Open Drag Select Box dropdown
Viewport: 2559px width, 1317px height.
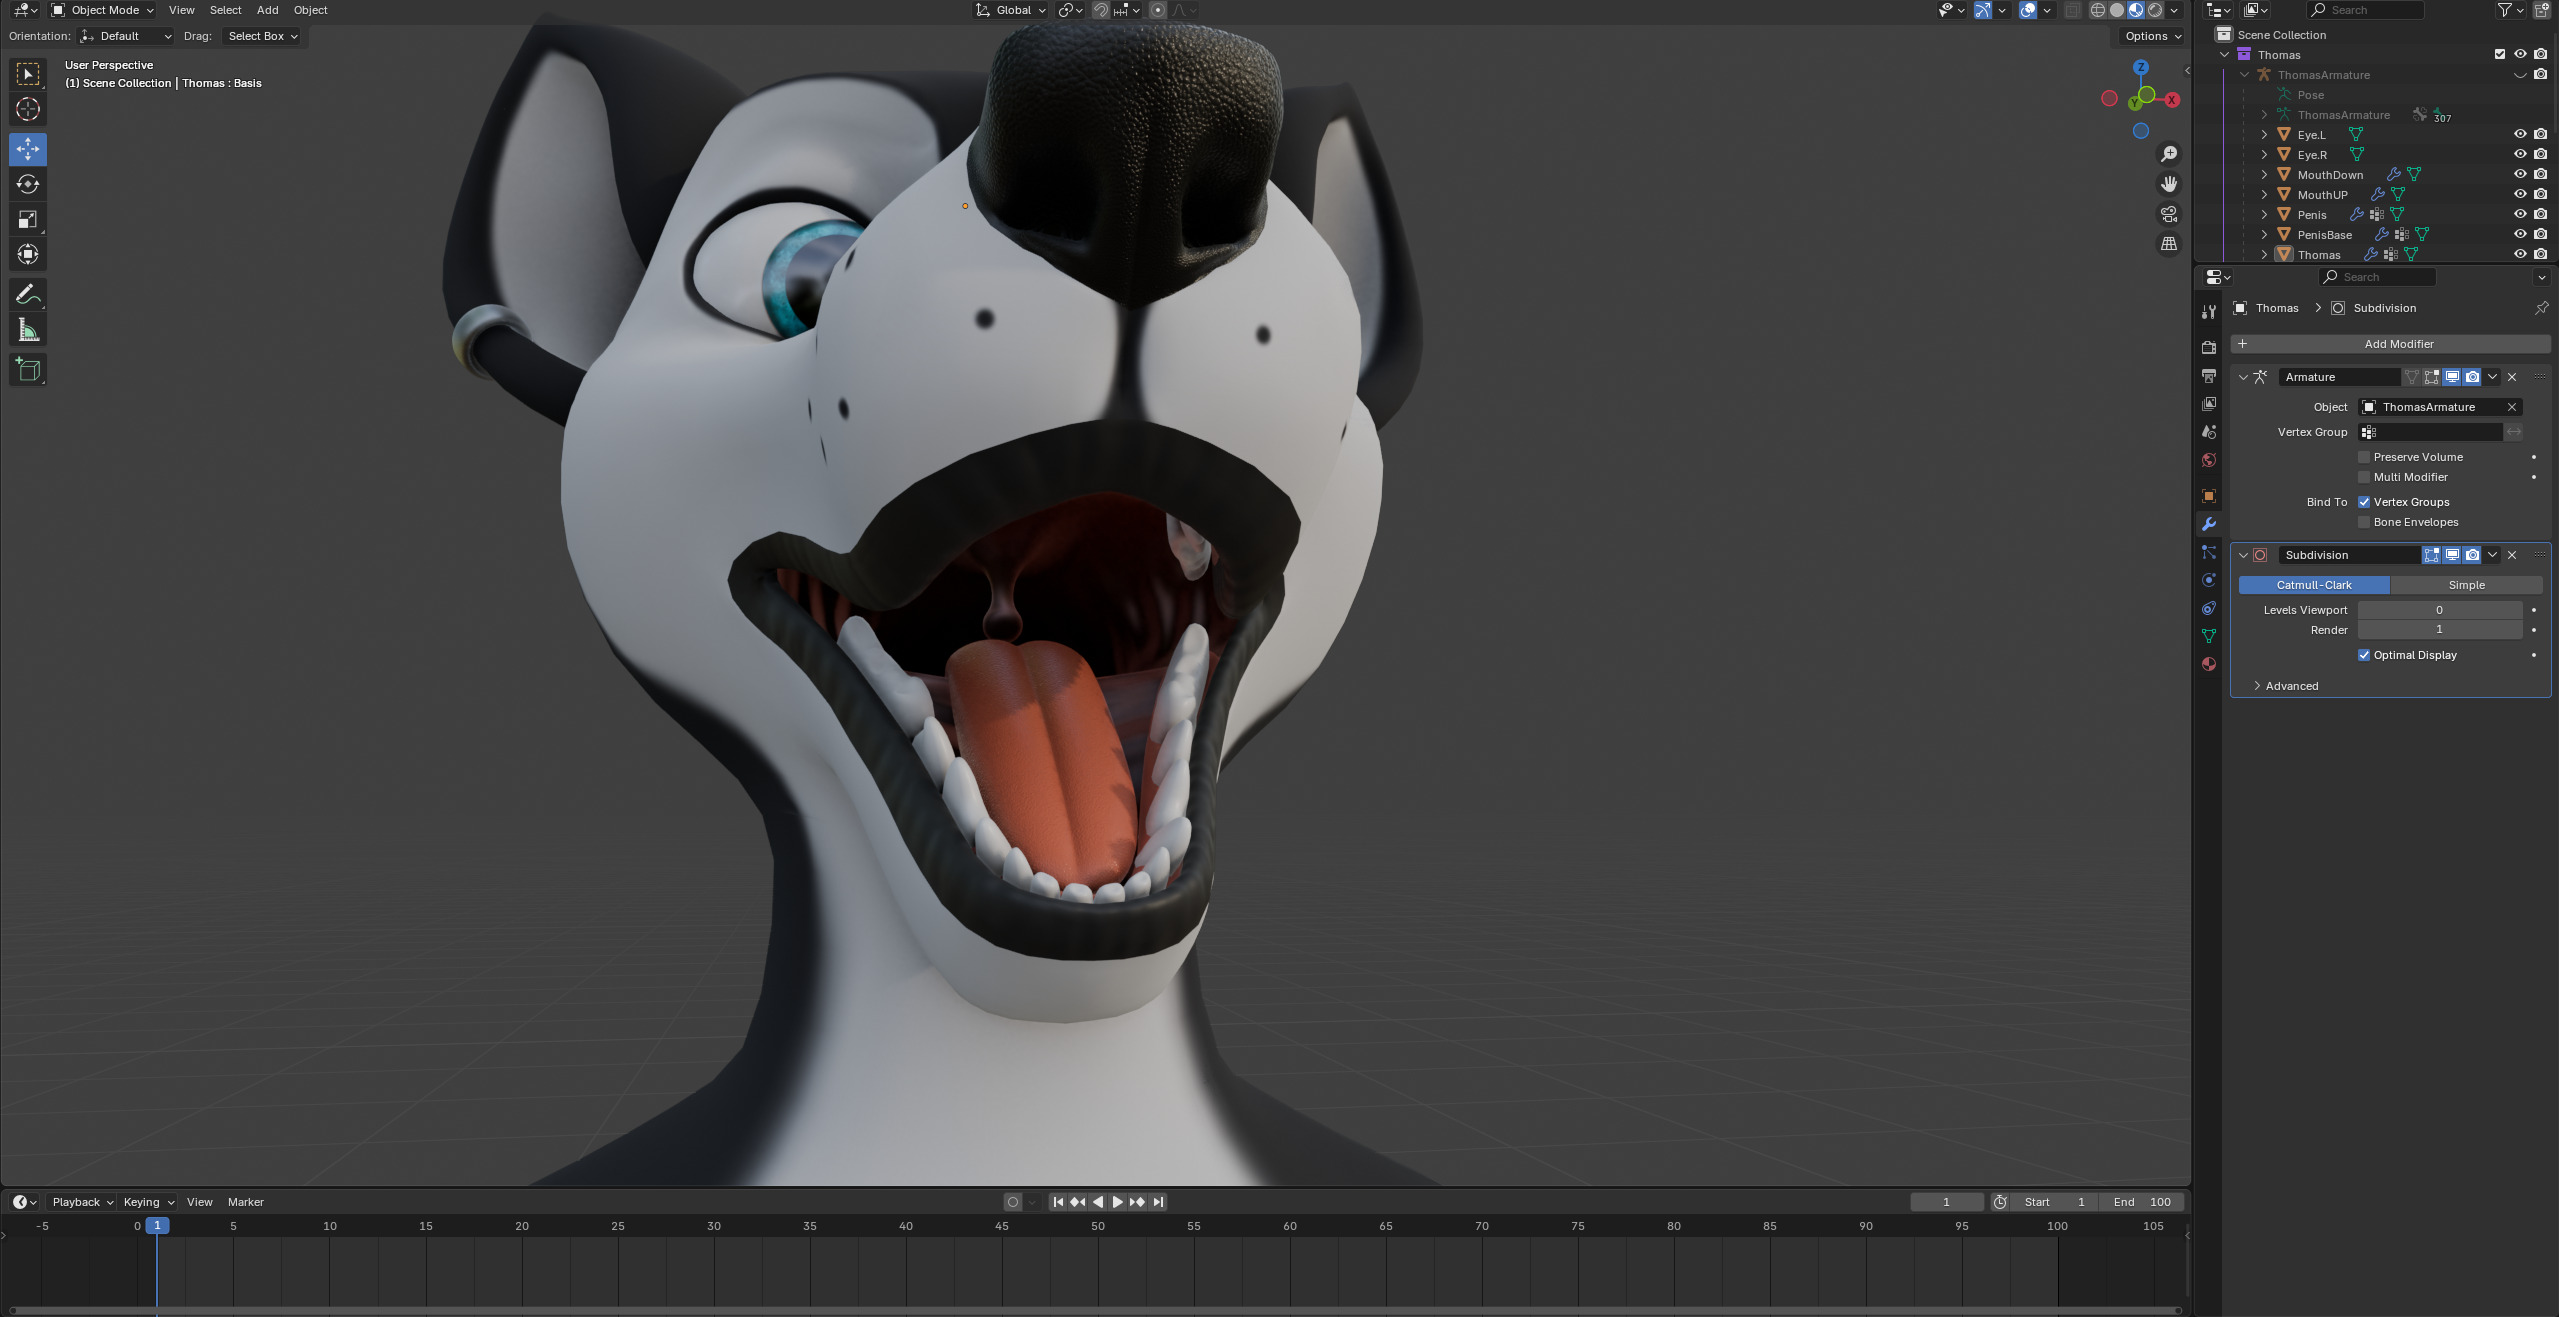pos(261,36)
